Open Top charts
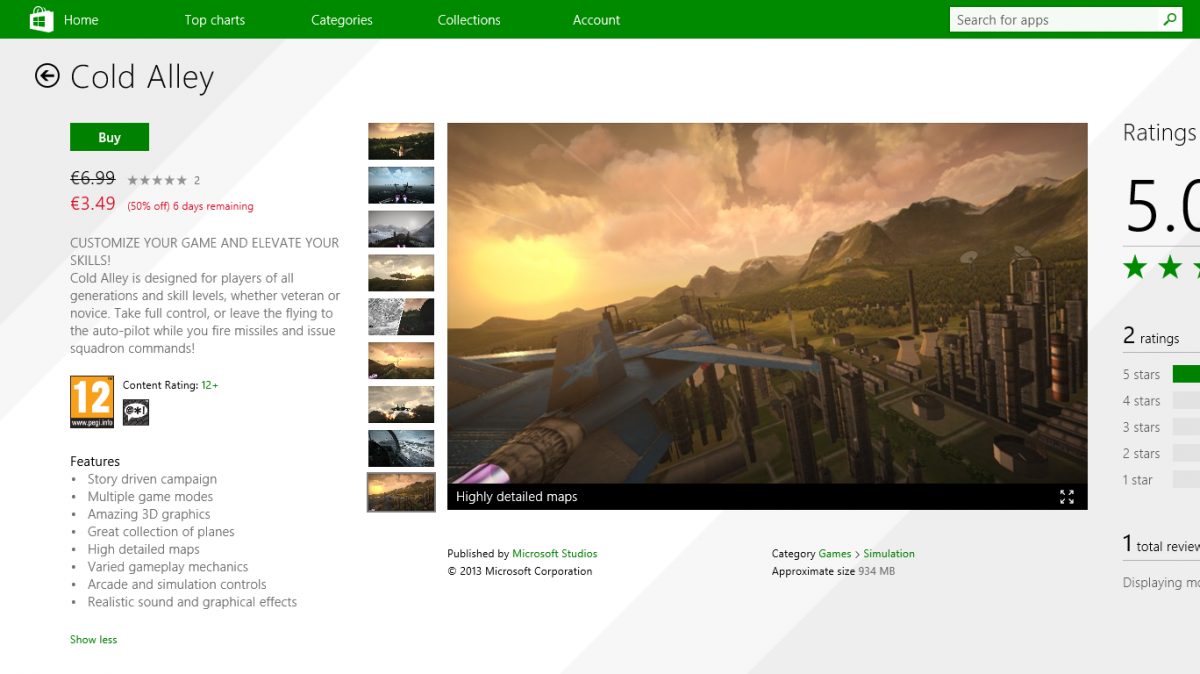This screenshot has width=1200, height=674. (215, 20)
